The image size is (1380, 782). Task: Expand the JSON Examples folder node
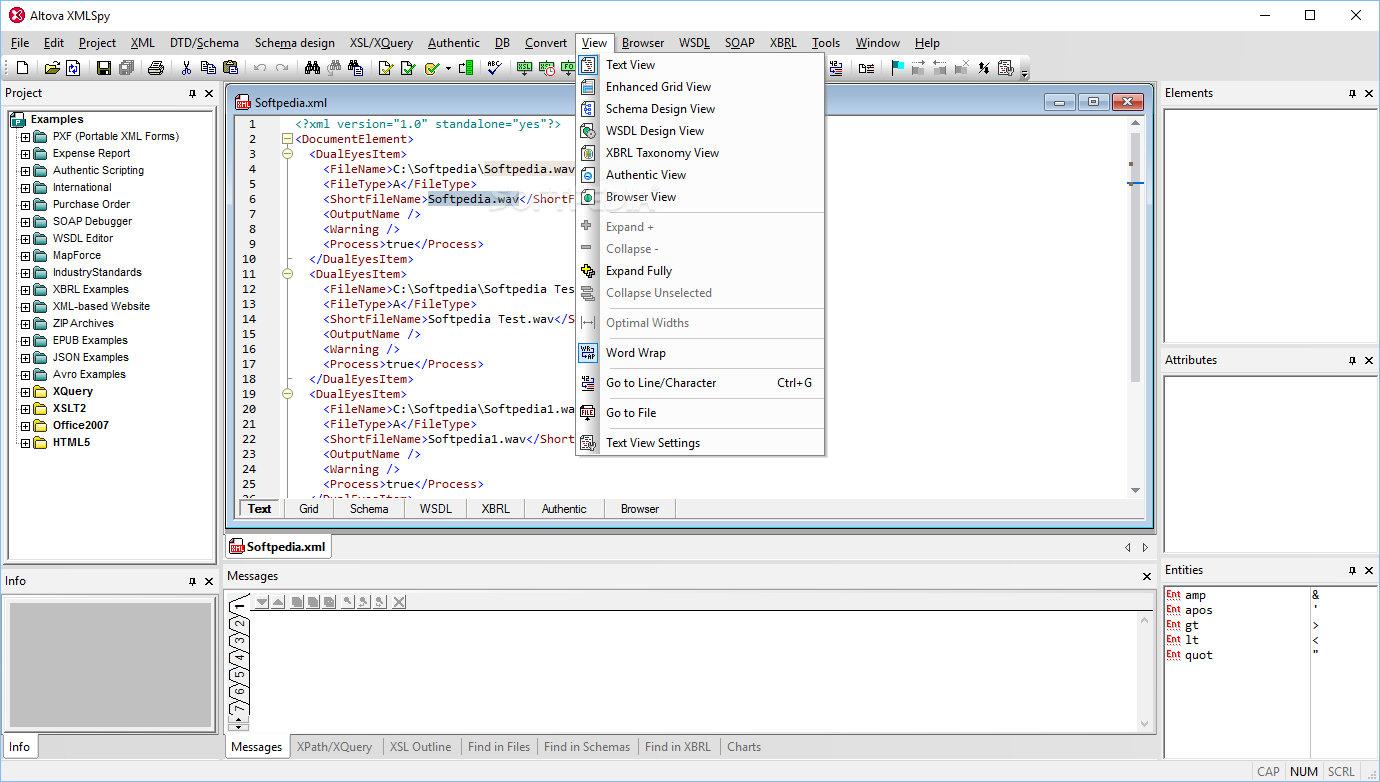point(26,357)
